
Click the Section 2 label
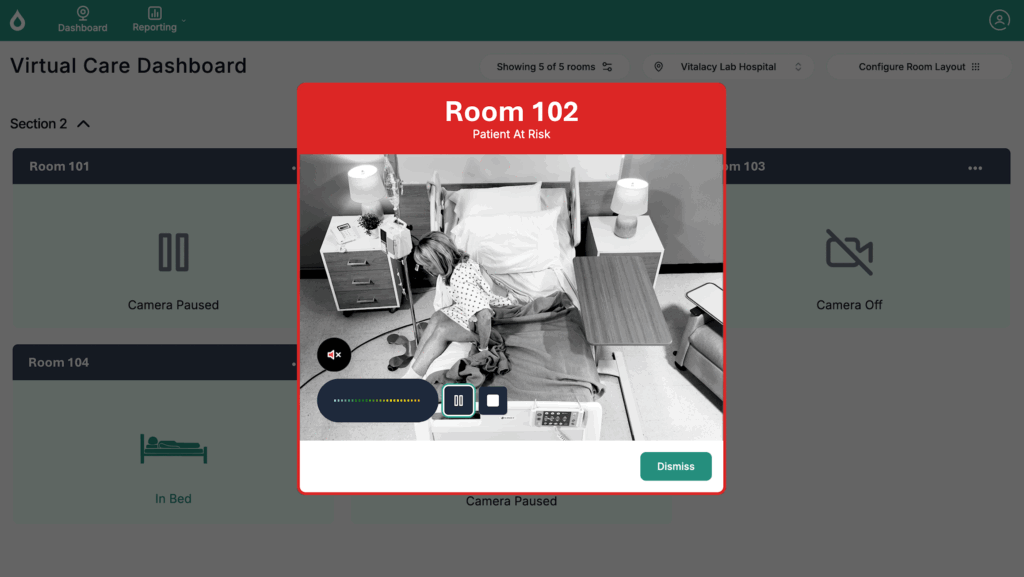(x=39, y=124)
